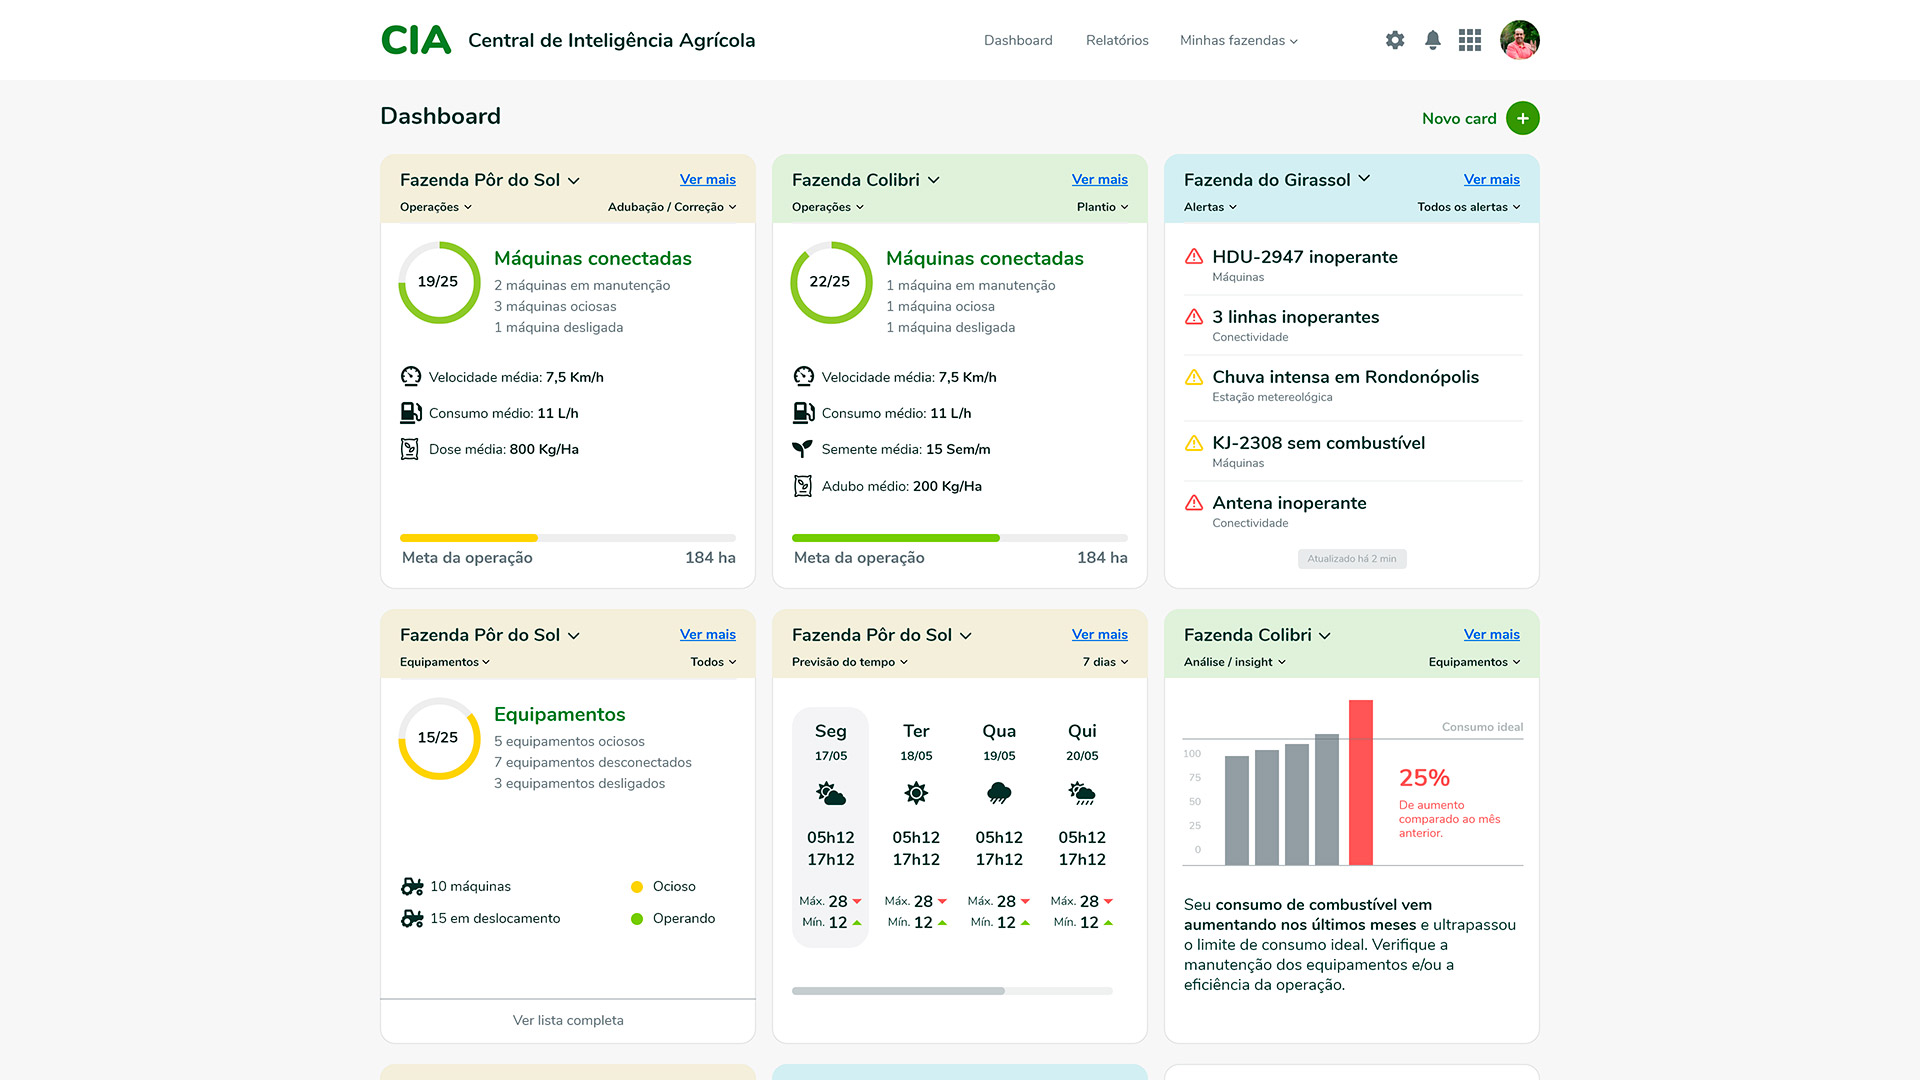Click the green plus Novo card button
The width and height of the screenshot is (1920, 1080).
coord(1522,118)
